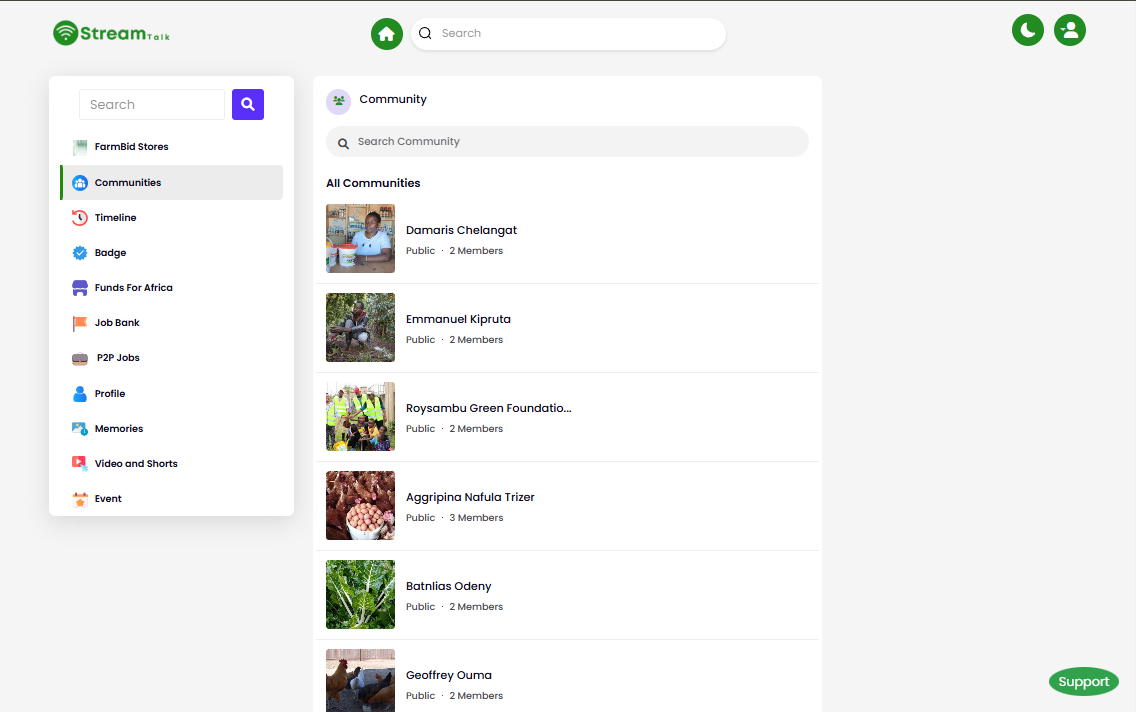Image resolution: width=1136 pixels, height=712 pixels.
Task: Open FarmBid Stores from the sidebar
Action: pos(131,147)
